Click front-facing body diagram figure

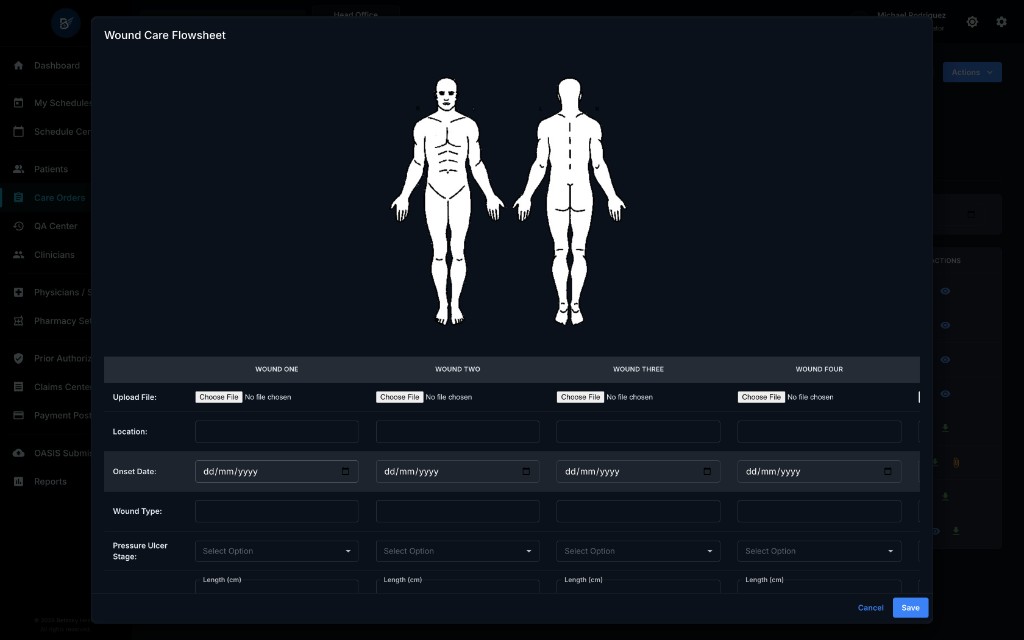[447, 201]
